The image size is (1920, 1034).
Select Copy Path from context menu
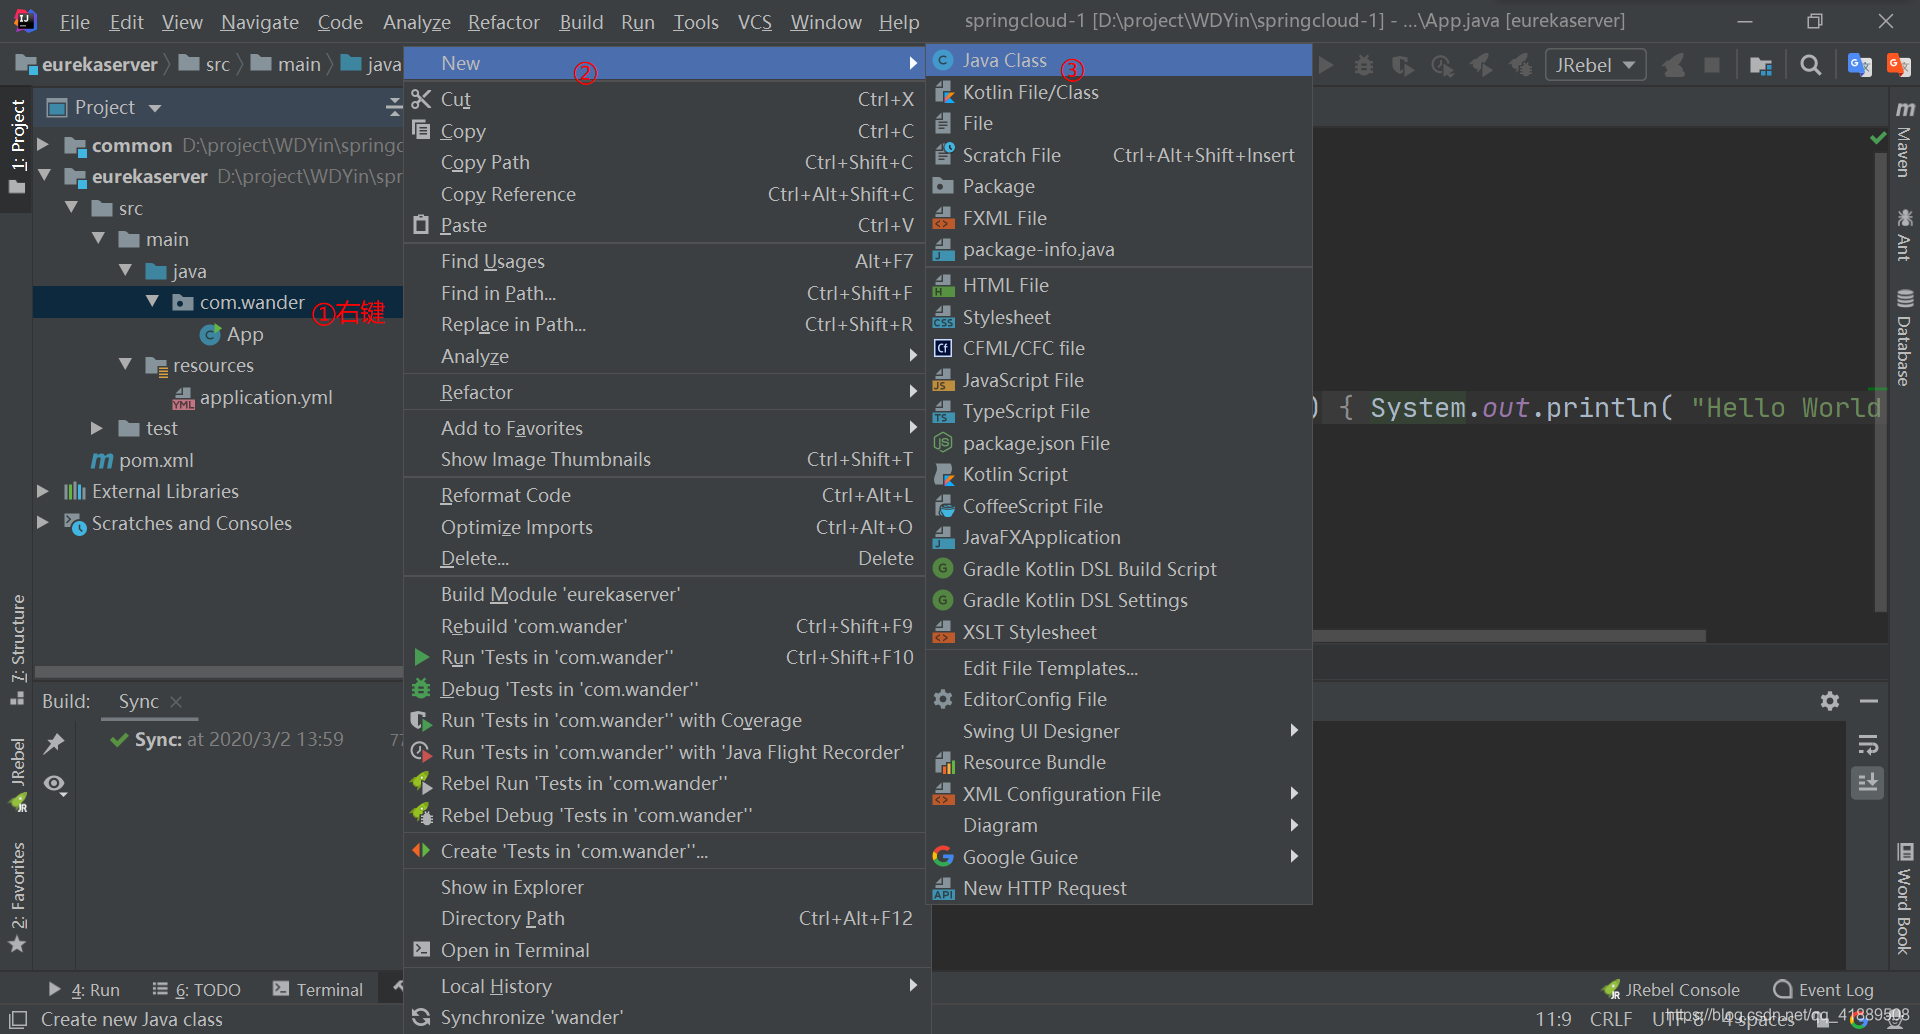pos(665,162)
